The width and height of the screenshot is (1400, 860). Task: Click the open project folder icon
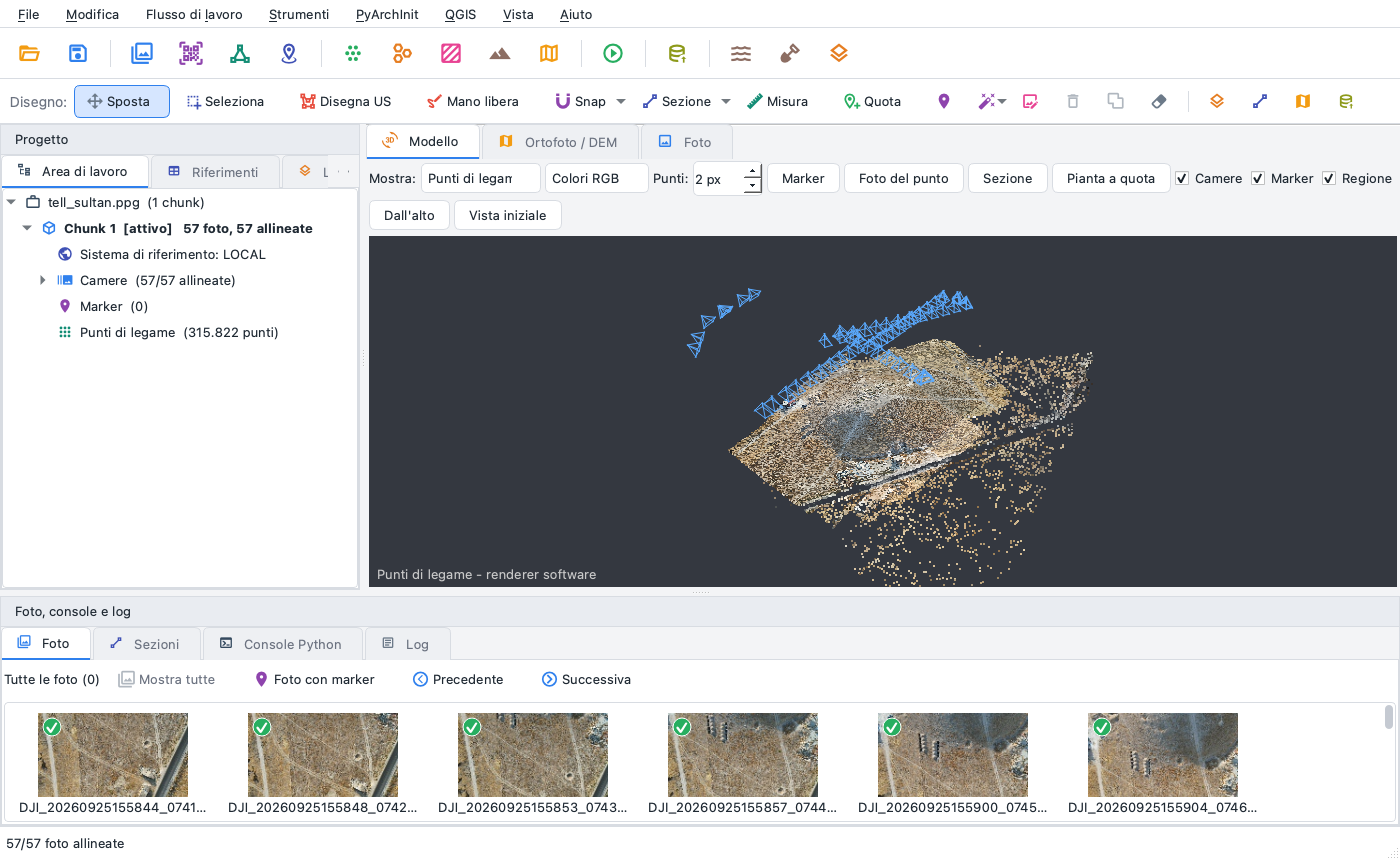pyautogui.click(x=29, y=54)
